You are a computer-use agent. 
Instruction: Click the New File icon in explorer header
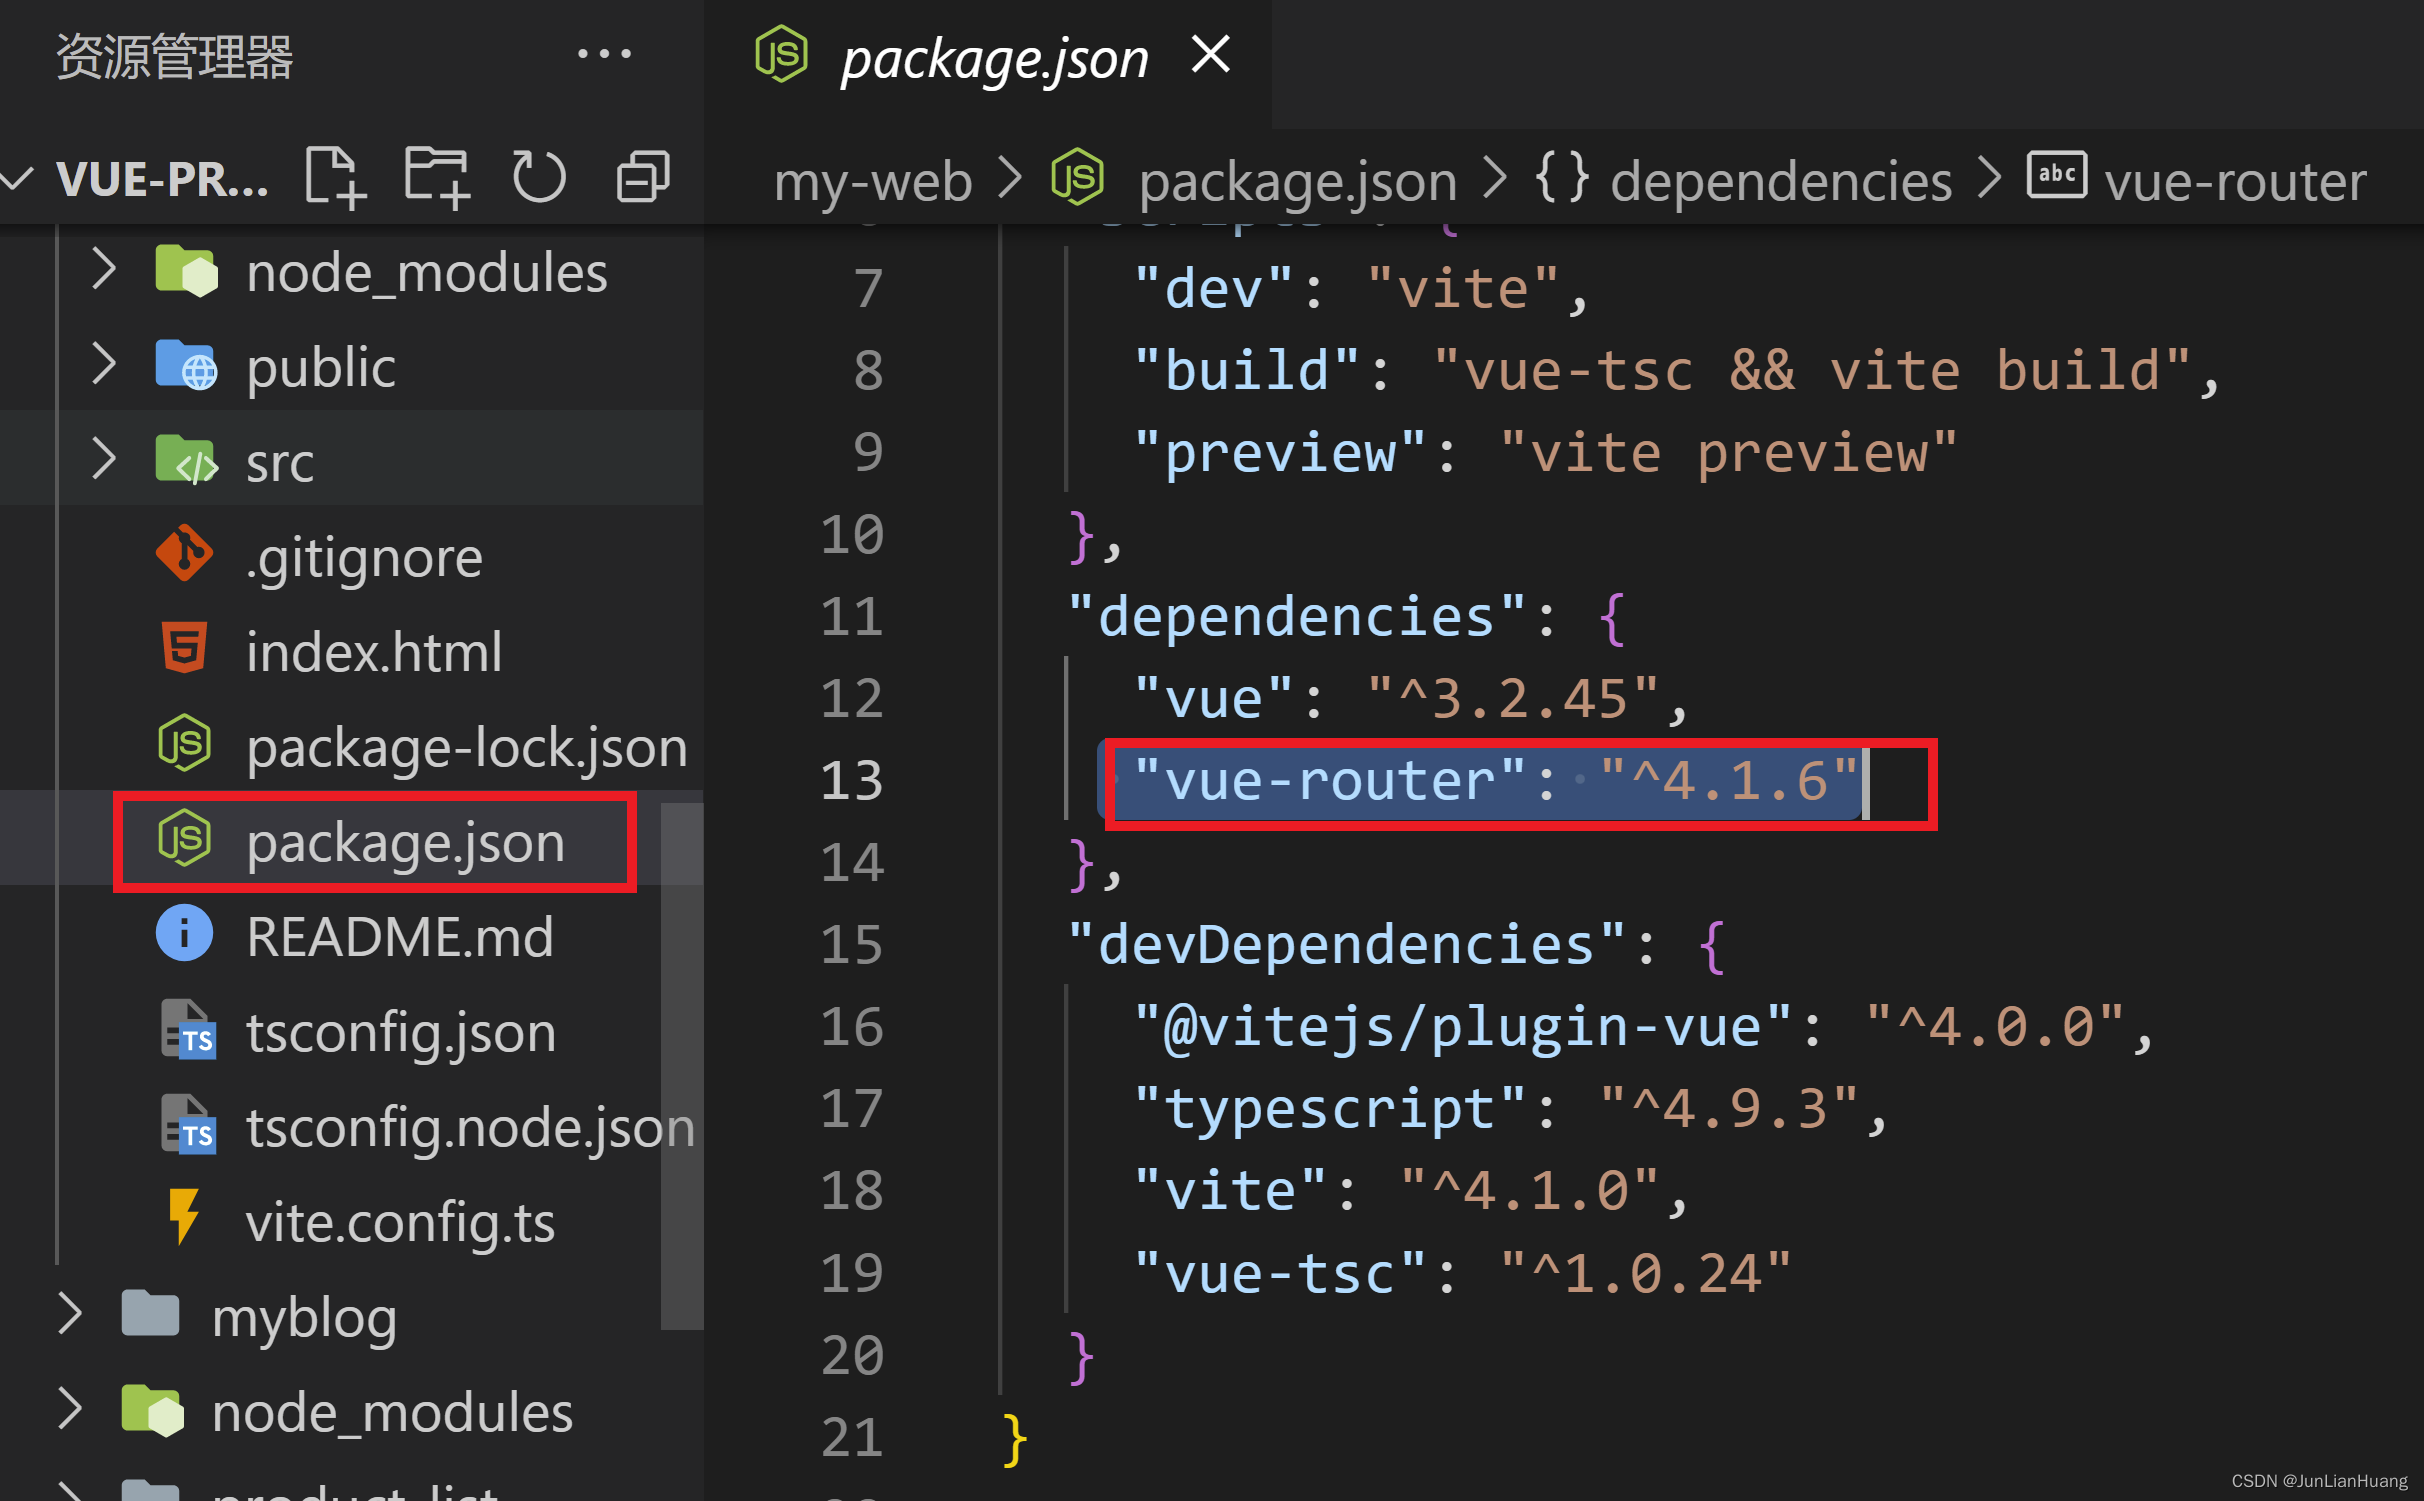(335, 178)
